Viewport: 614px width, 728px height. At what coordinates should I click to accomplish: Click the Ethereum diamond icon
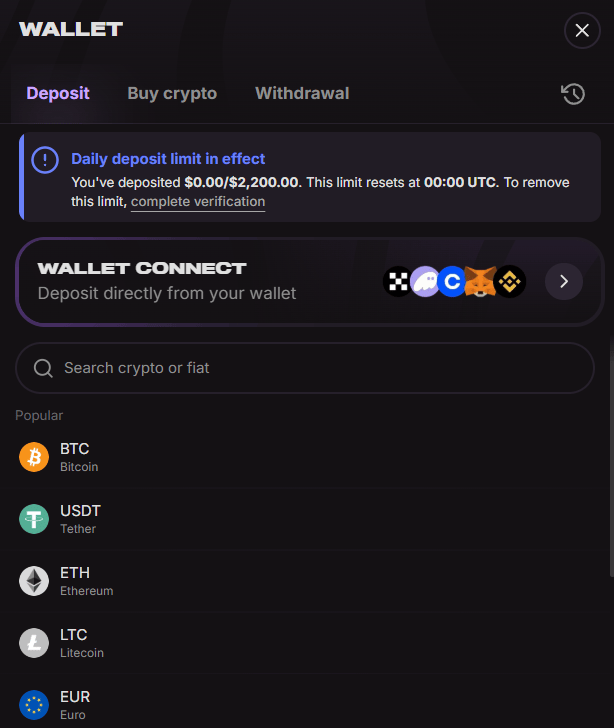34,581
